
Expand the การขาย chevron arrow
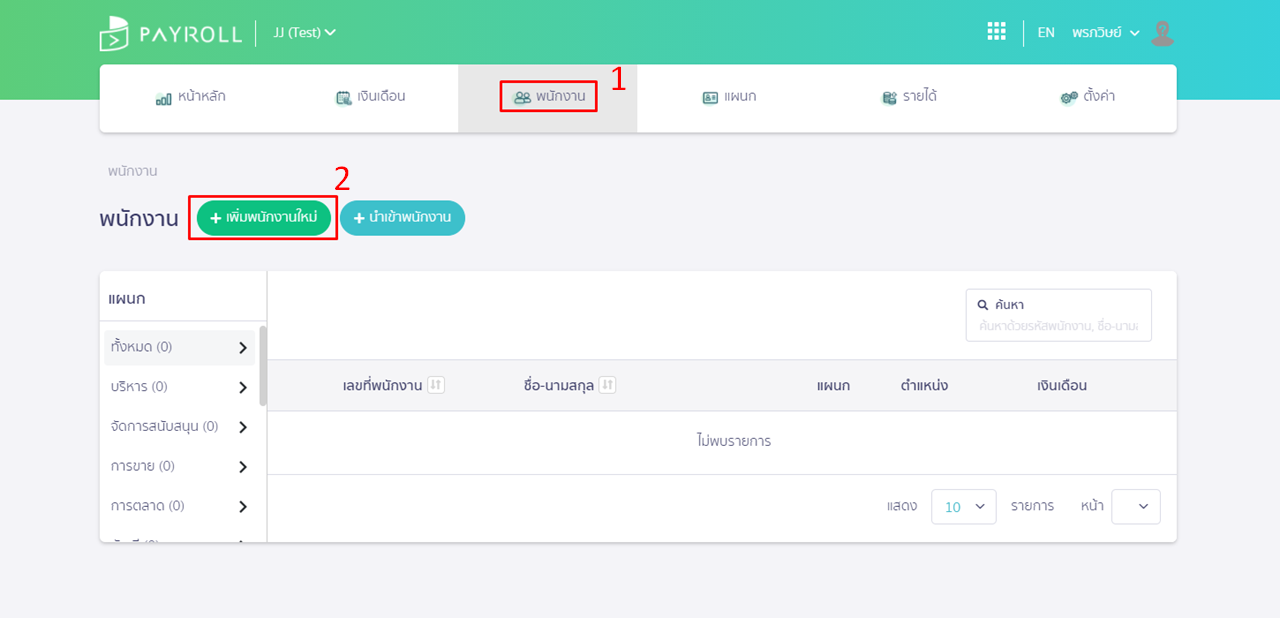[243, 467]
